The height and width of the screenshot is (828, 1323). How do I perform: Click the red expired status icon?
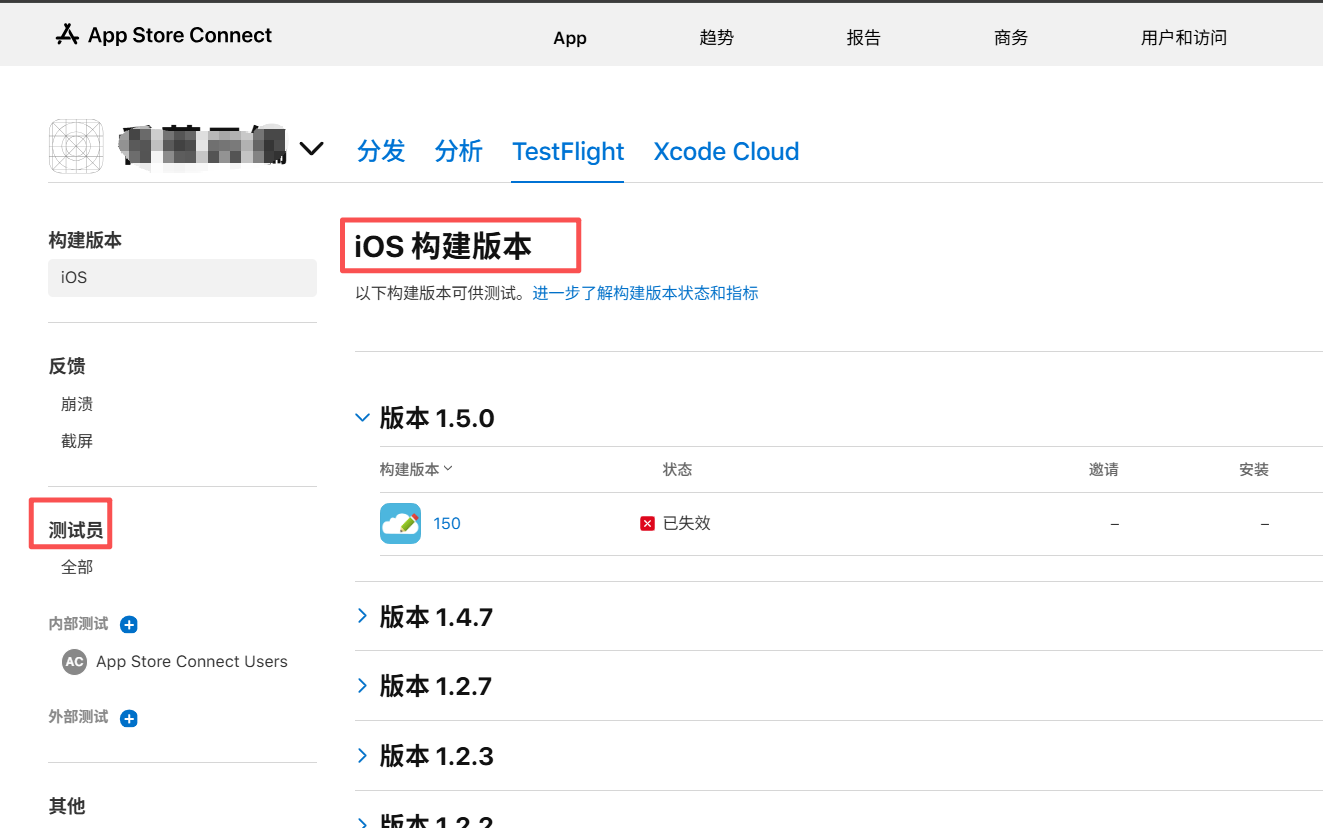pyautogui.click(x=648, y=524)
